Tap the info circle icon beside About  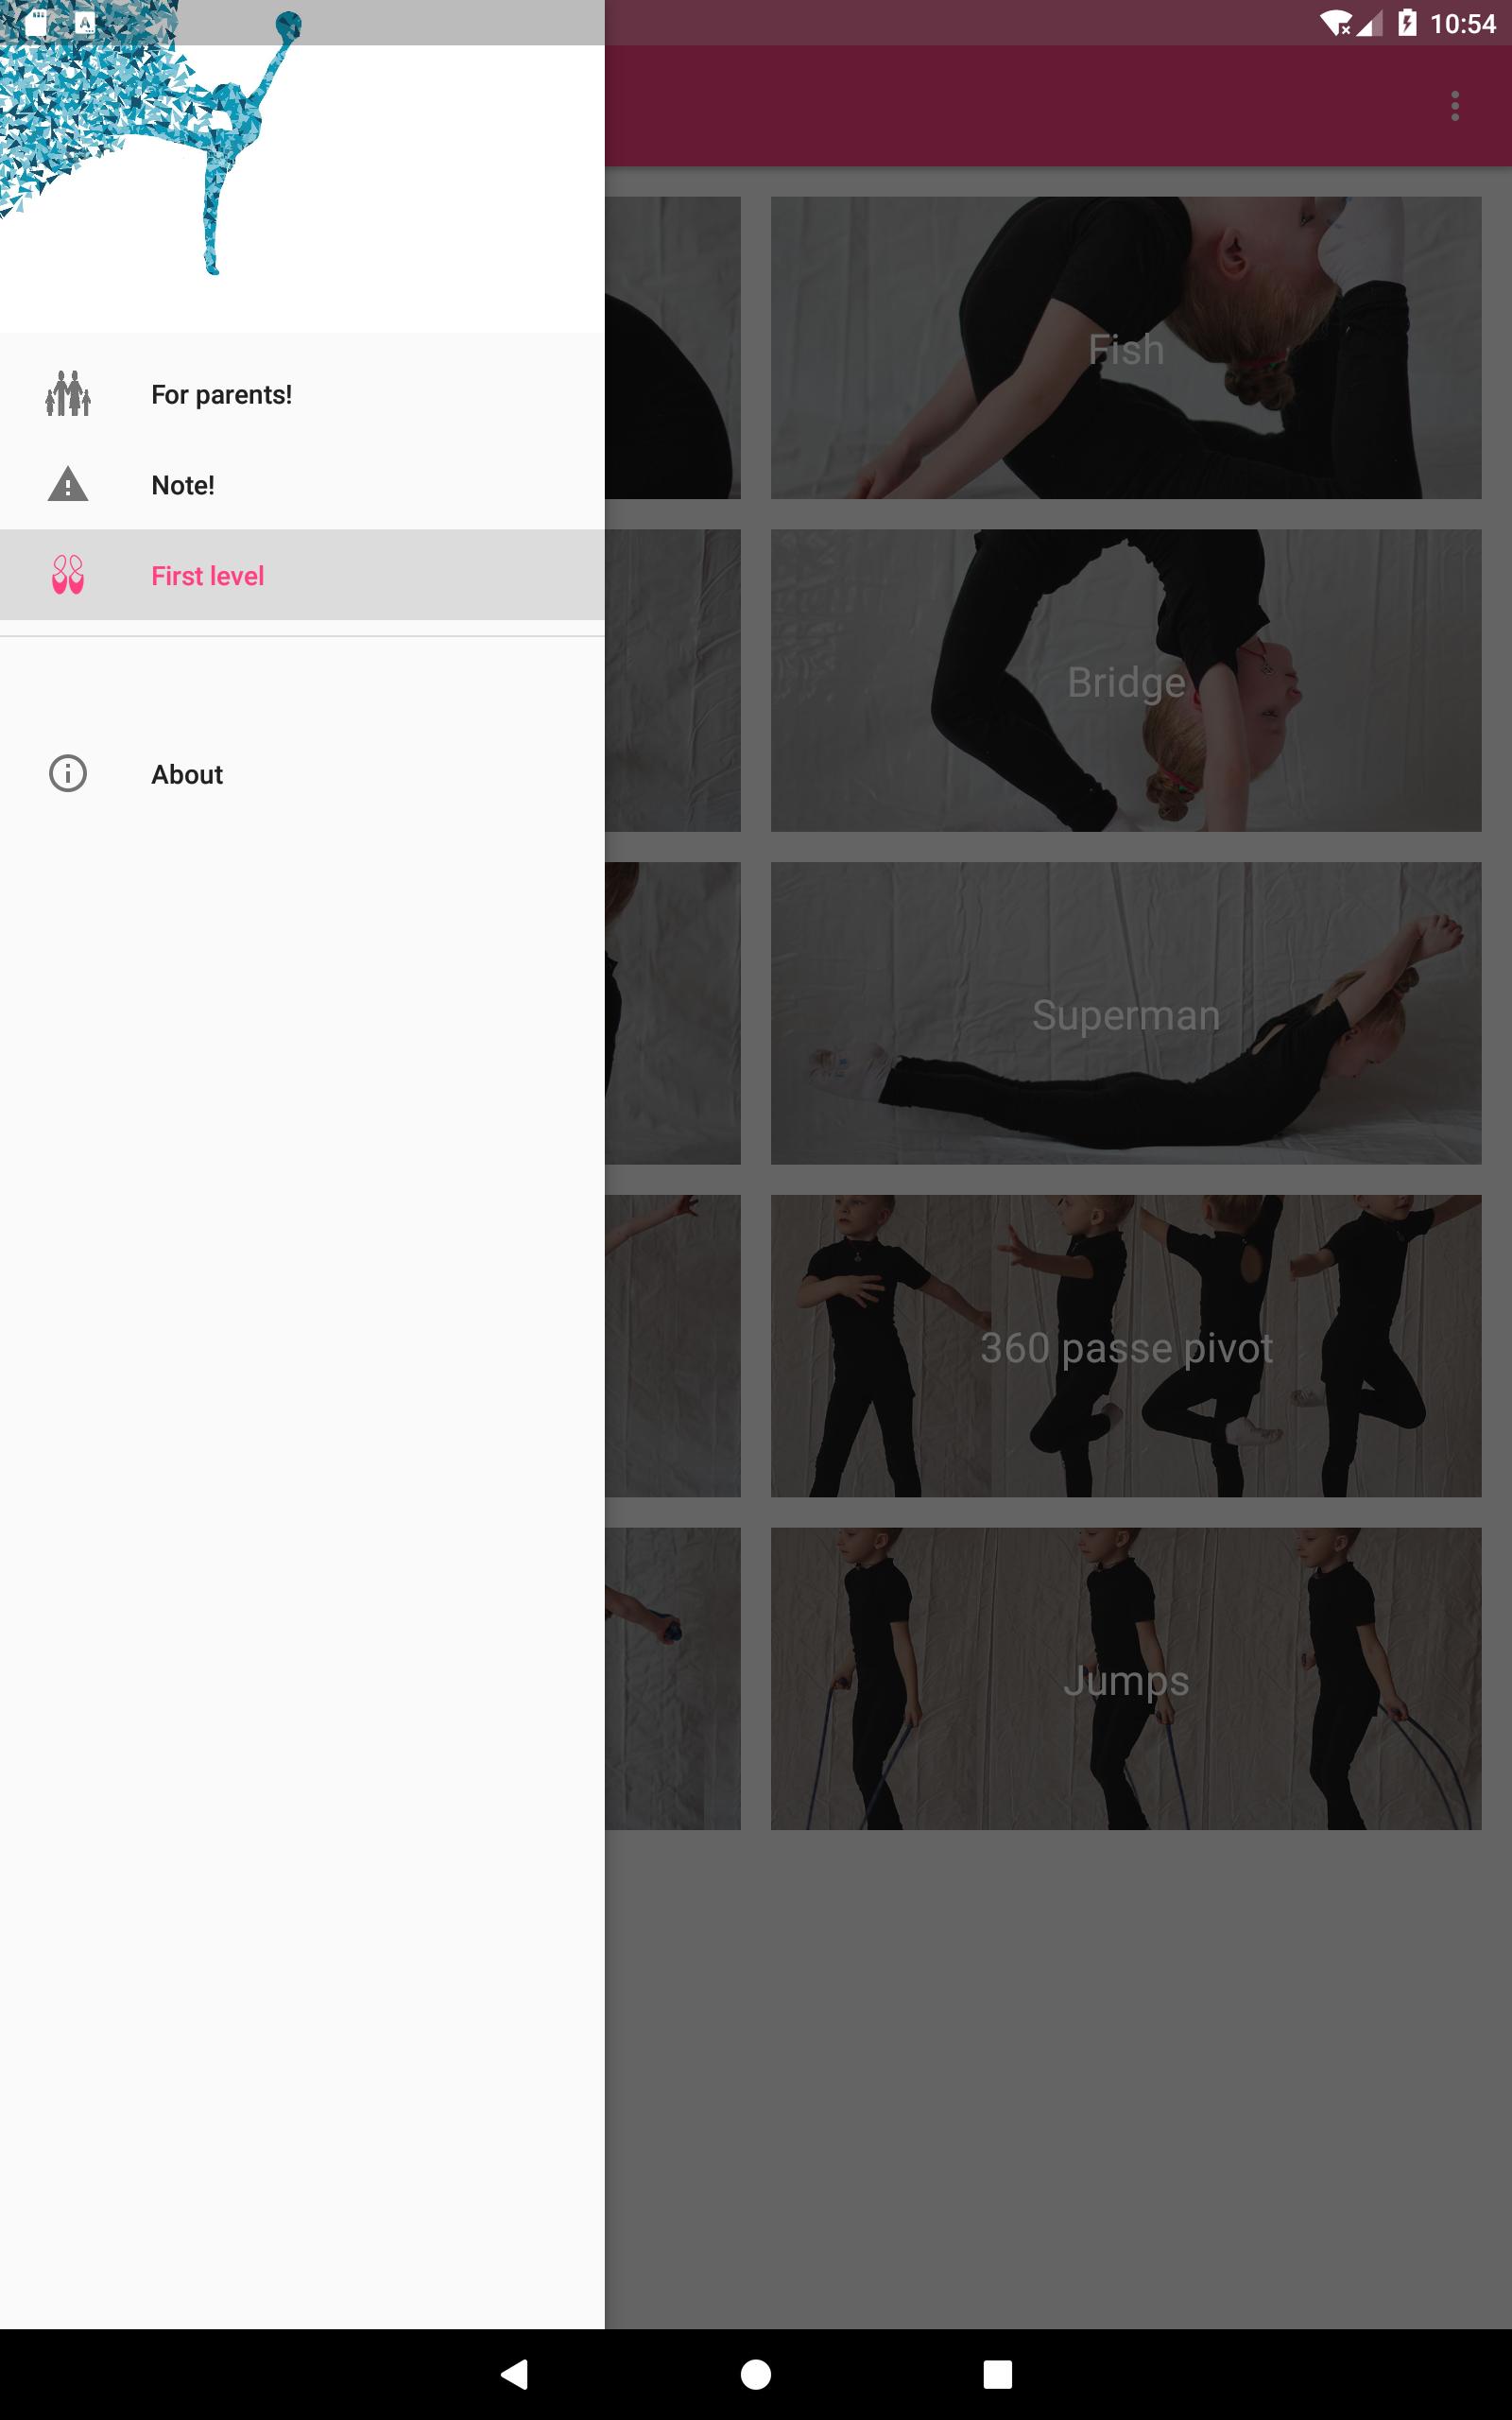(x=68, y=773)
